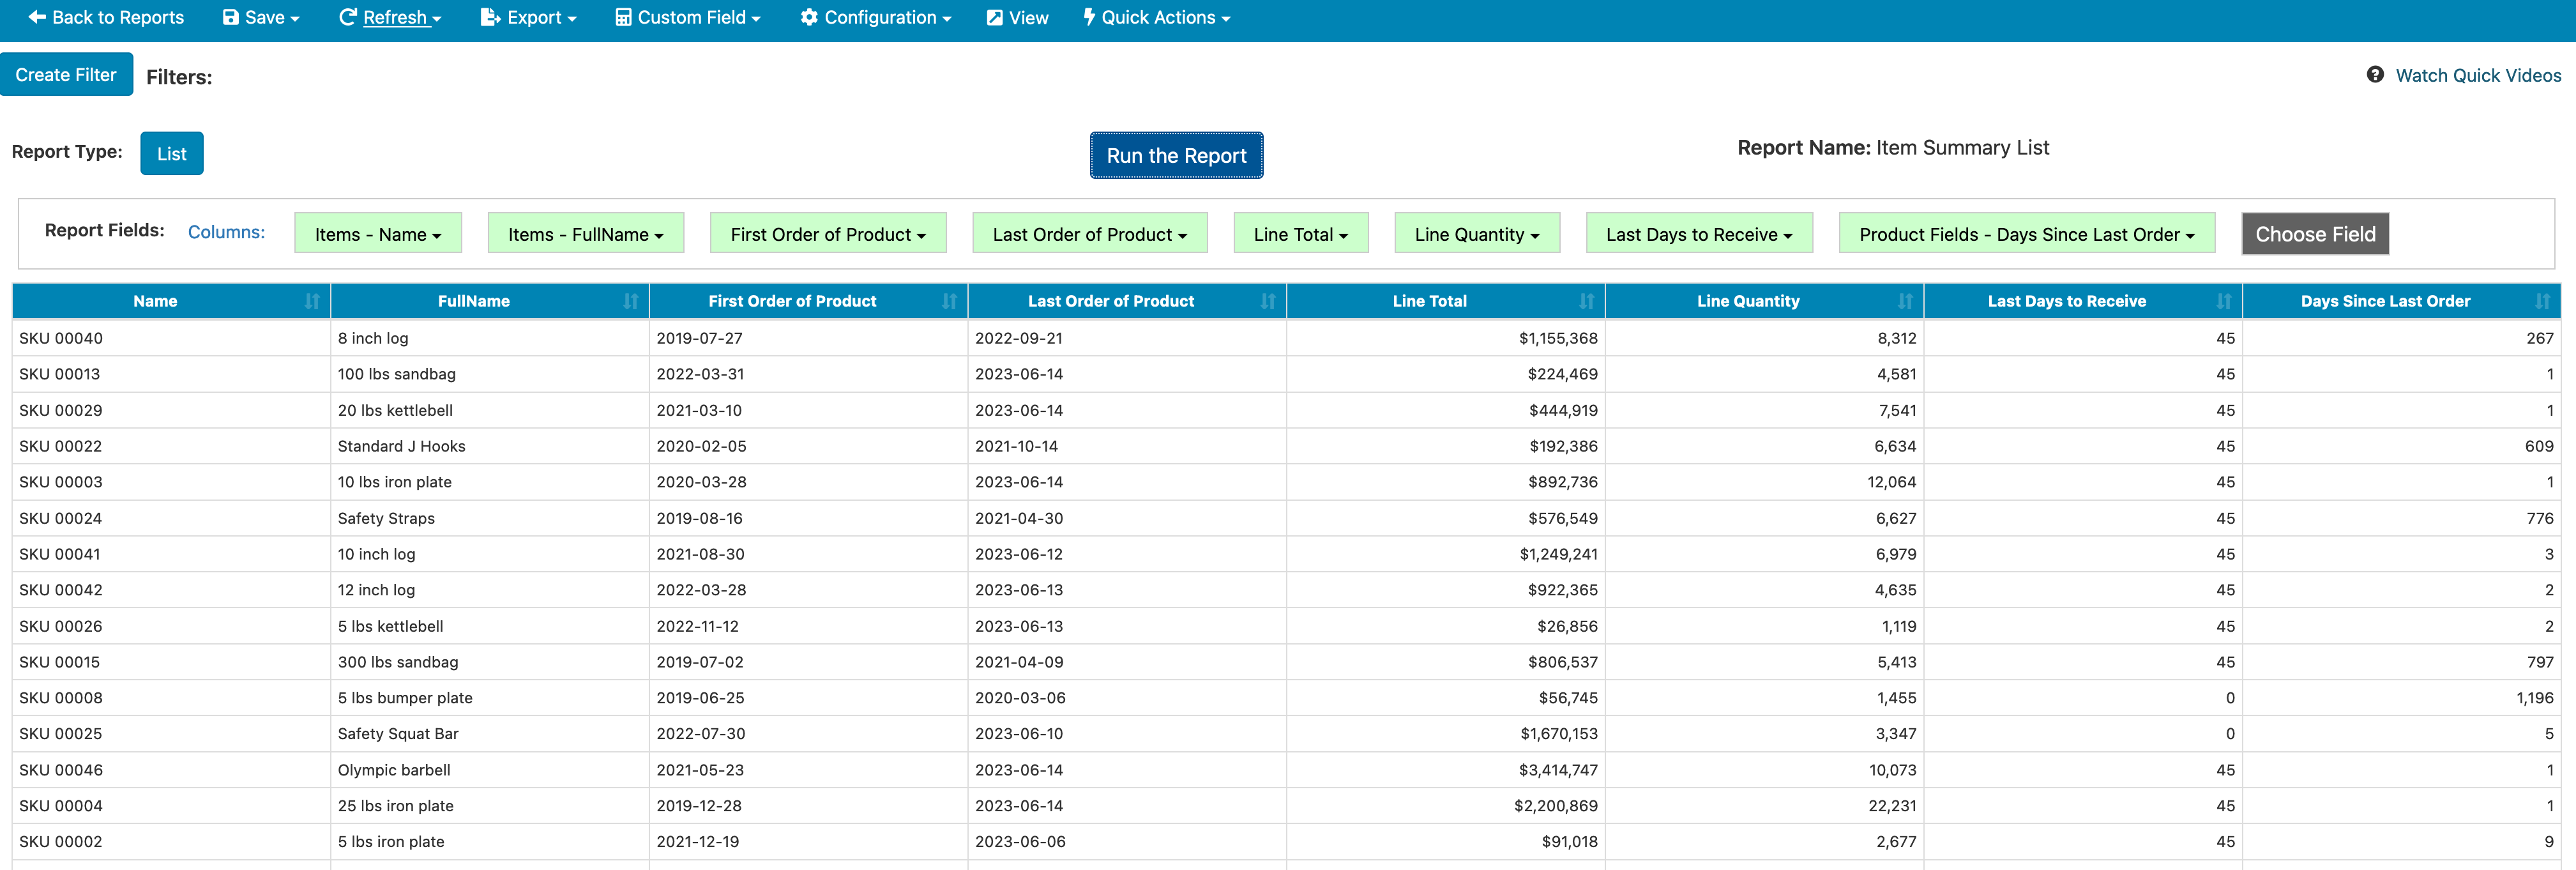Viewport: 2576px width, 870px height.
Task: Click the help icon beside Watch Quick Videos
Action: click(2375, 75)
